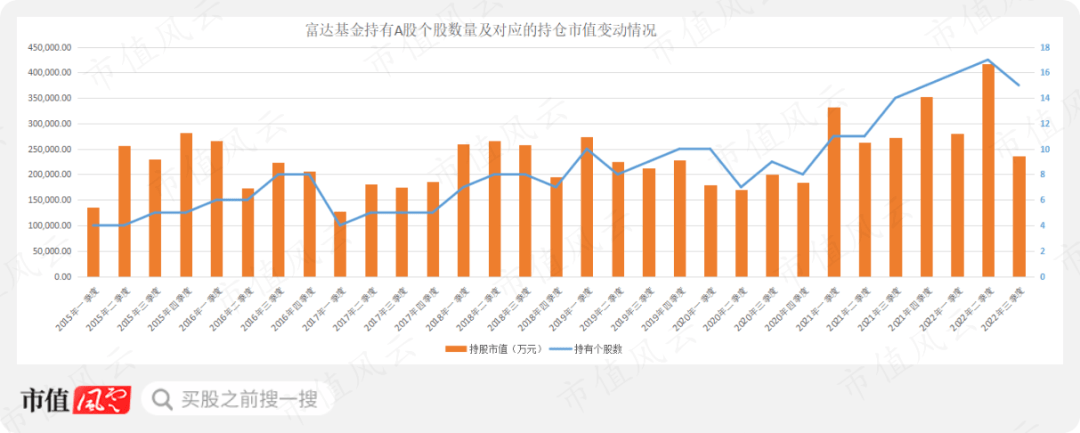Click the orange bar for 2017年一季度
The height and width of the screenshot is (433, 1080).
click(x=340, y=244)
